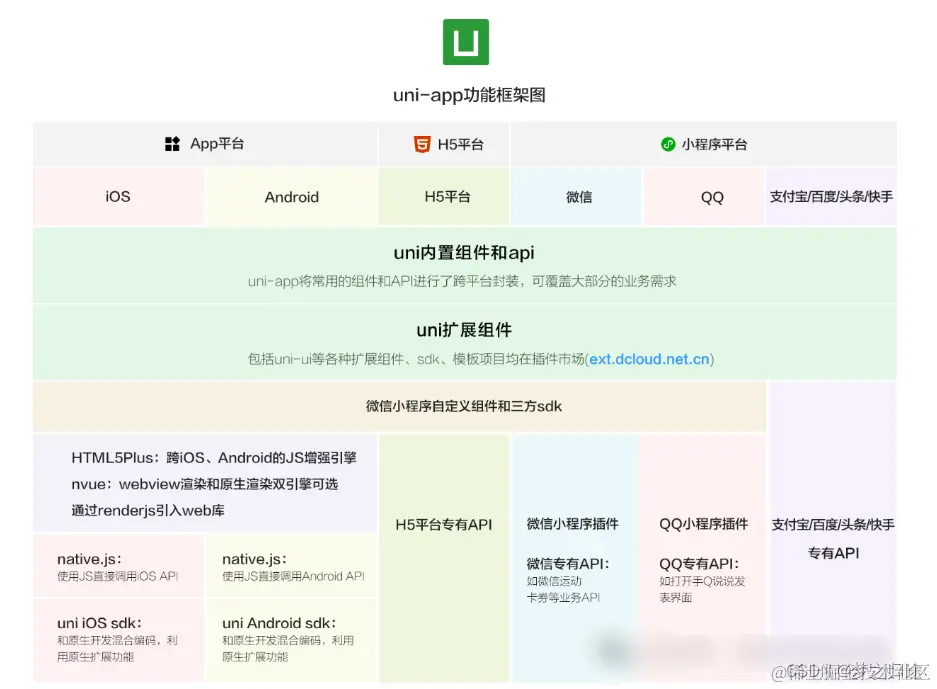The width and height of the screenshot is (937, 689).
Task: Click the HTML5Plus JS增强引擎 line
Action: [x=214, y=458]
